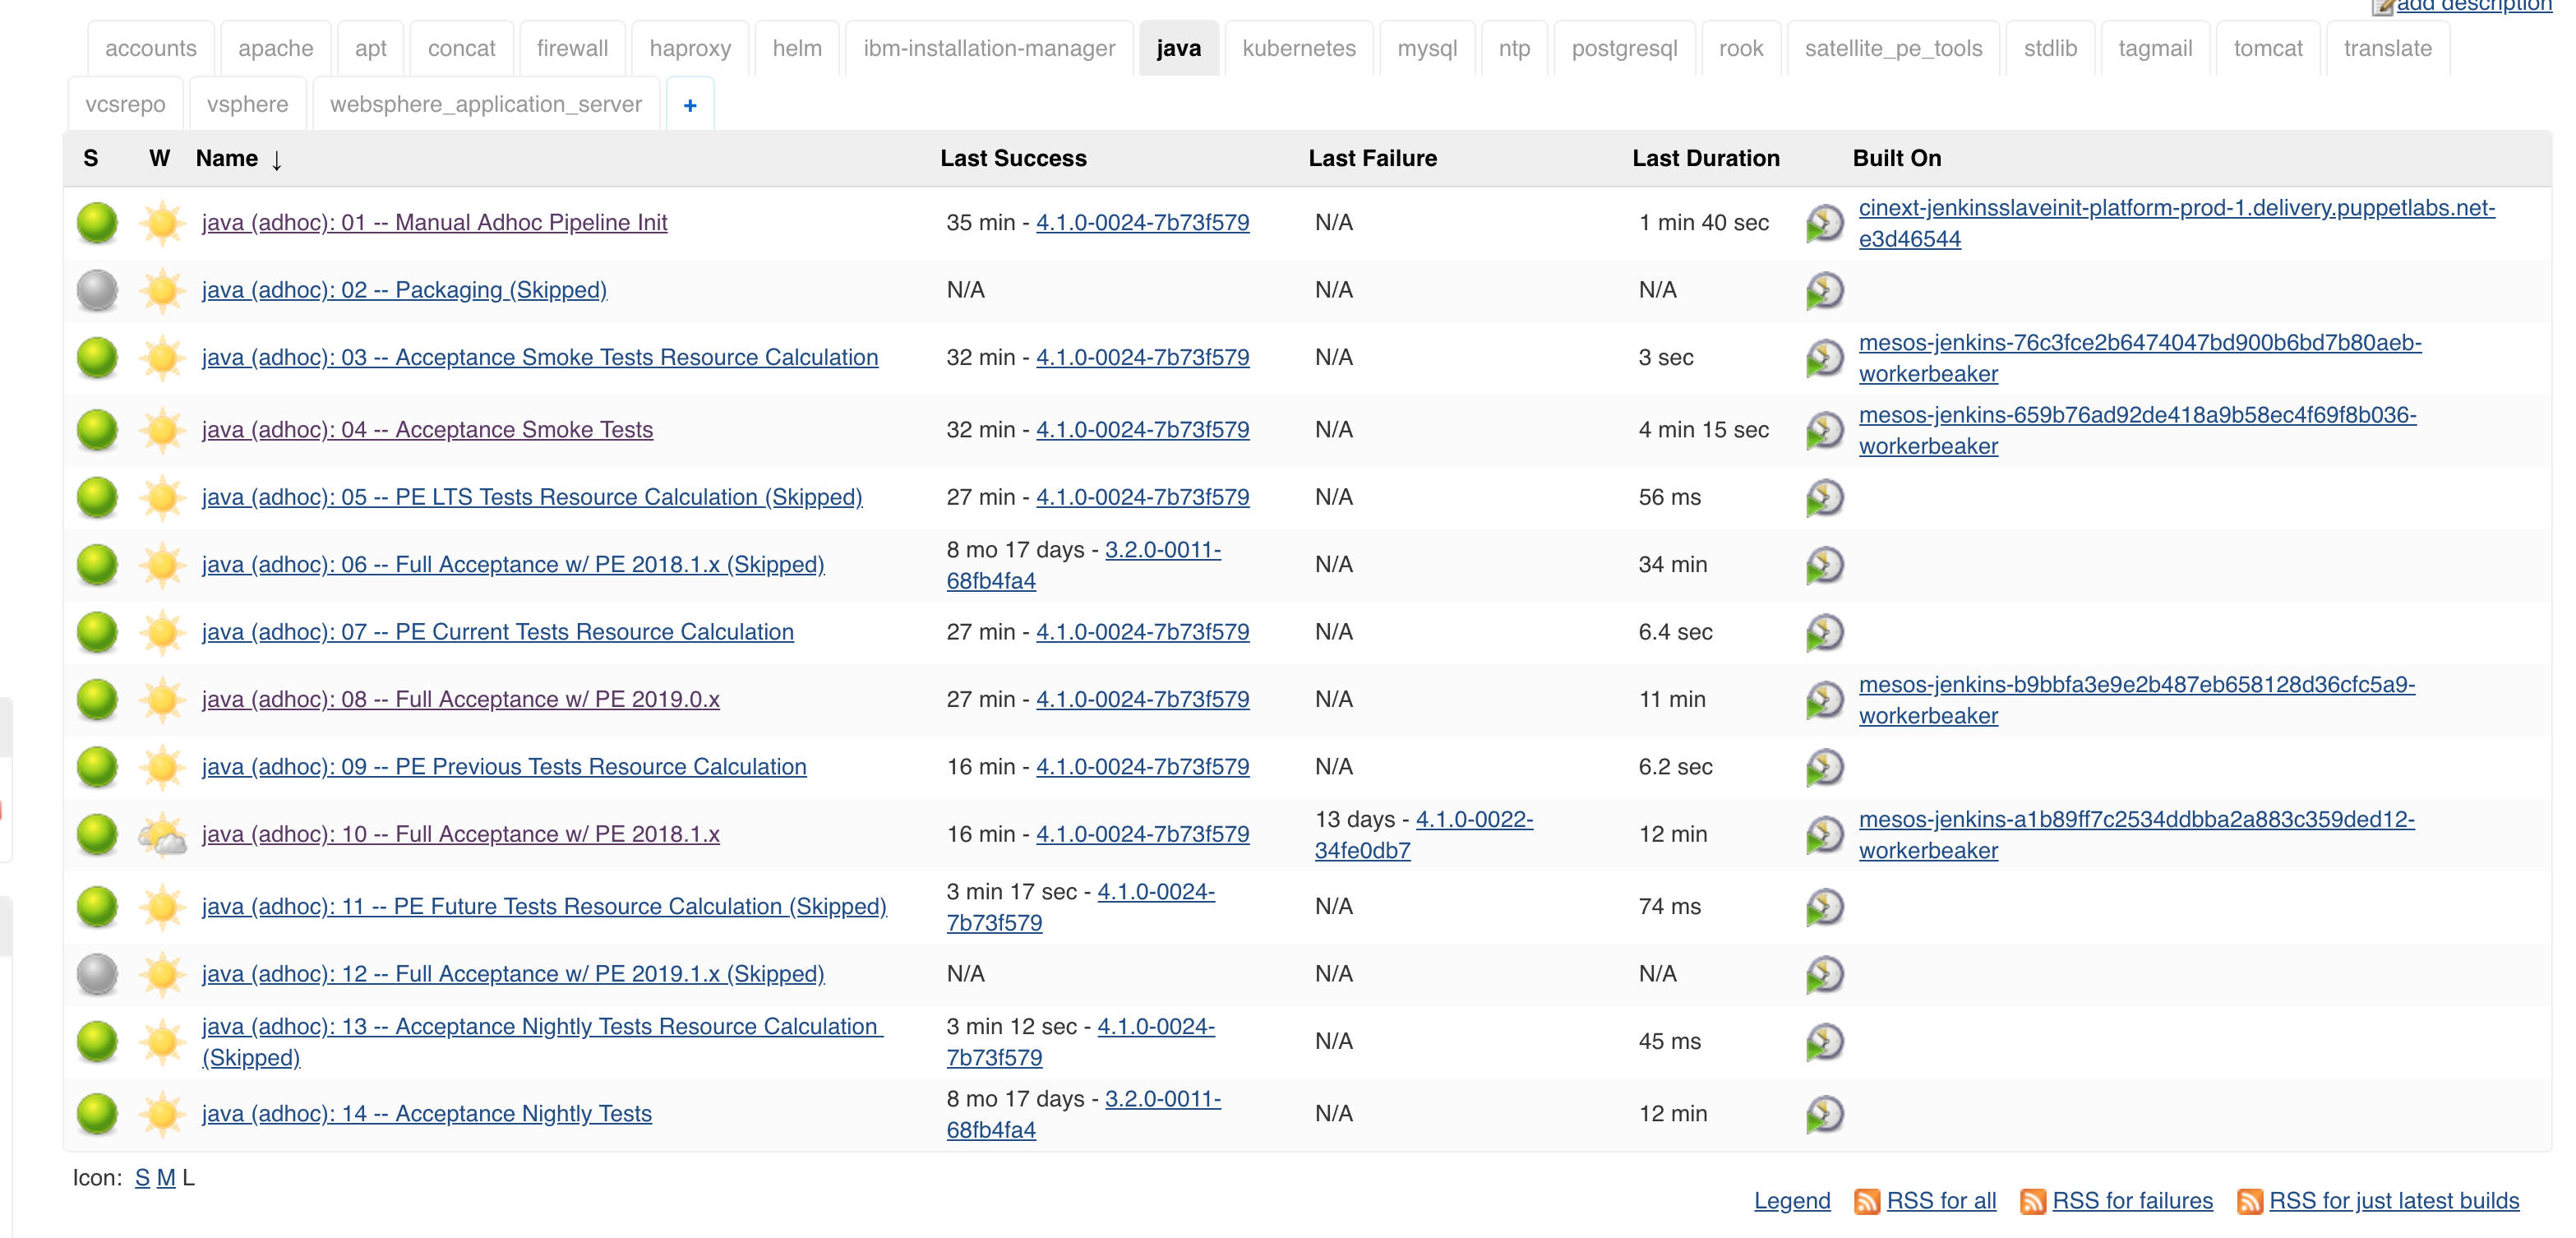
Task: Switch icon size to small S
Action: (x=142, y=1178)
